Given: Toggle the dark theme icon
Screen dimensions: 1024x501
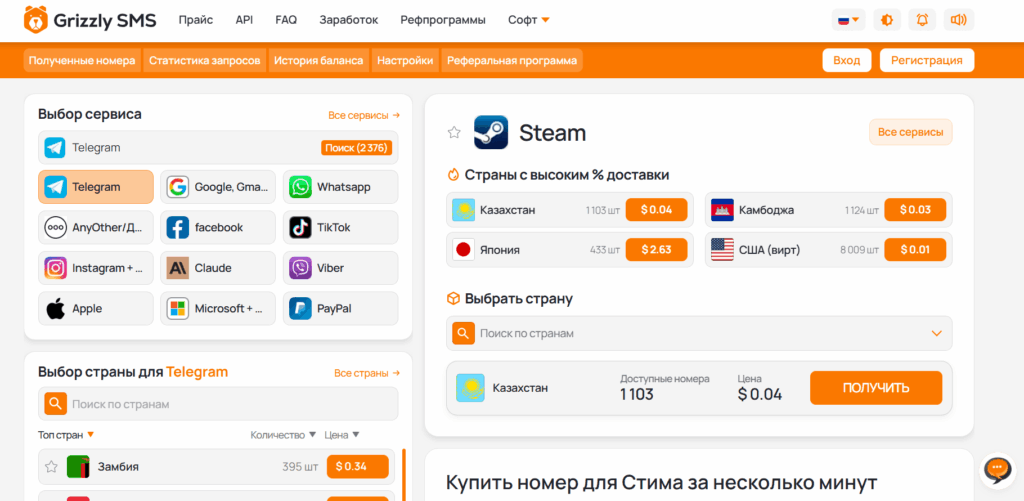Looking at the screenshot, I should 887,20.
